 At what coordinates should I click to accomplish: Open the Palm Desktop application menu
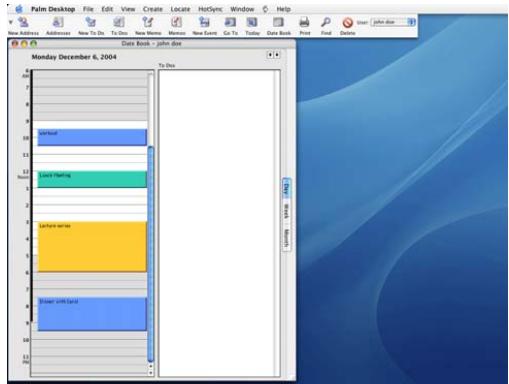(53, 9)
